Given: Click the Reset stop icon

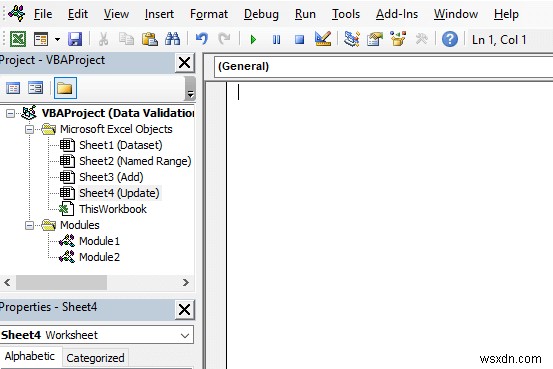Looking at the screenshot, I should 299,39.
